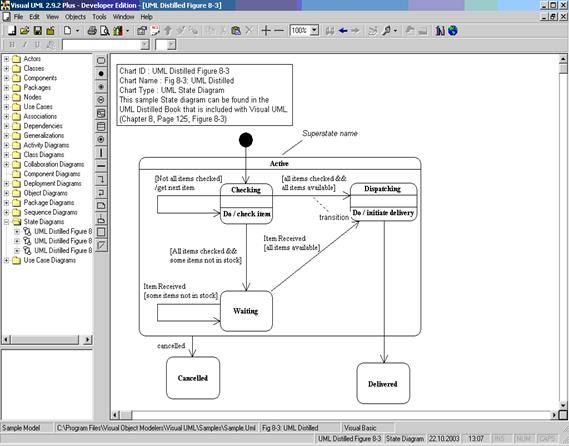Select the composite state palette tool
Viewport: 569px width, 446px height.
[x=101, y=113]
